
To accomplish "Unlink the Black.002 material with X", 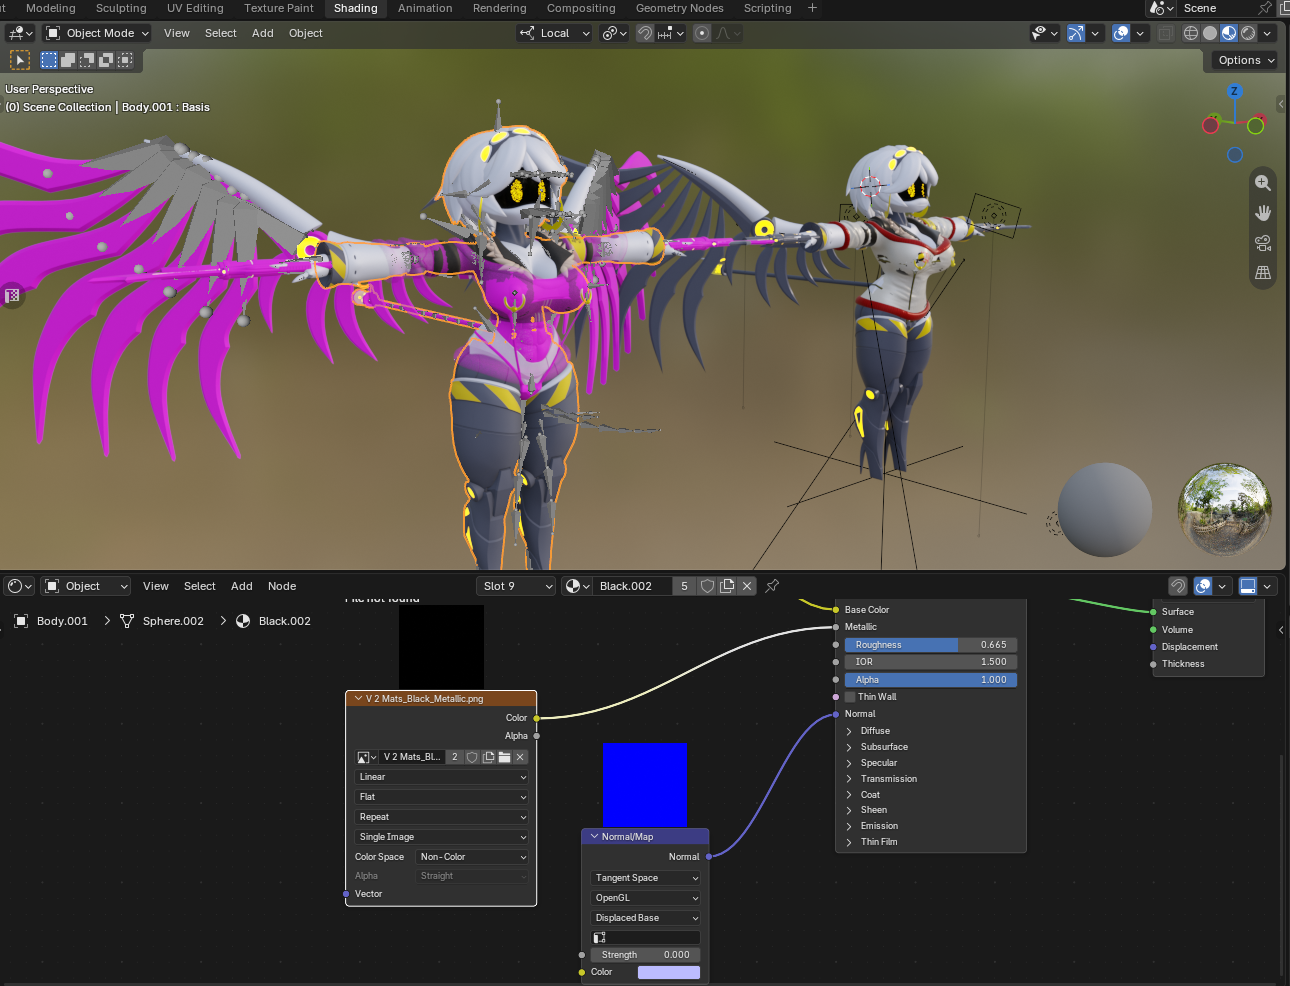I will coord(747,586).
